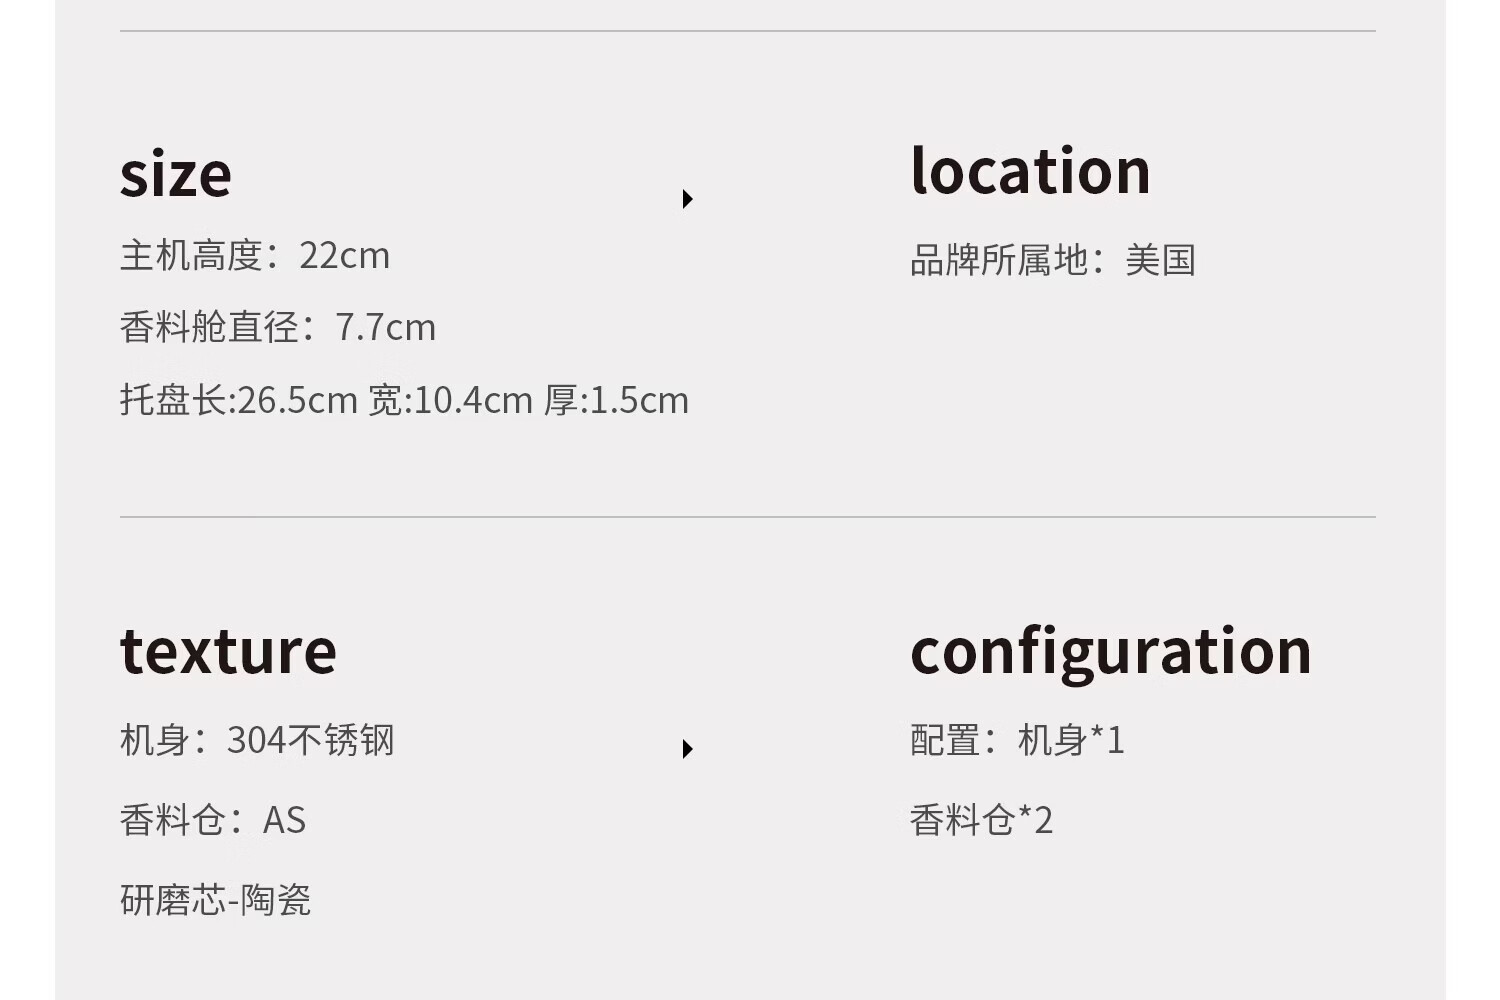Image resolution: width=1500 pixels, height=1000 pixels.
Task: Click the arrow beside the texture section
Action: coord(687,749)
